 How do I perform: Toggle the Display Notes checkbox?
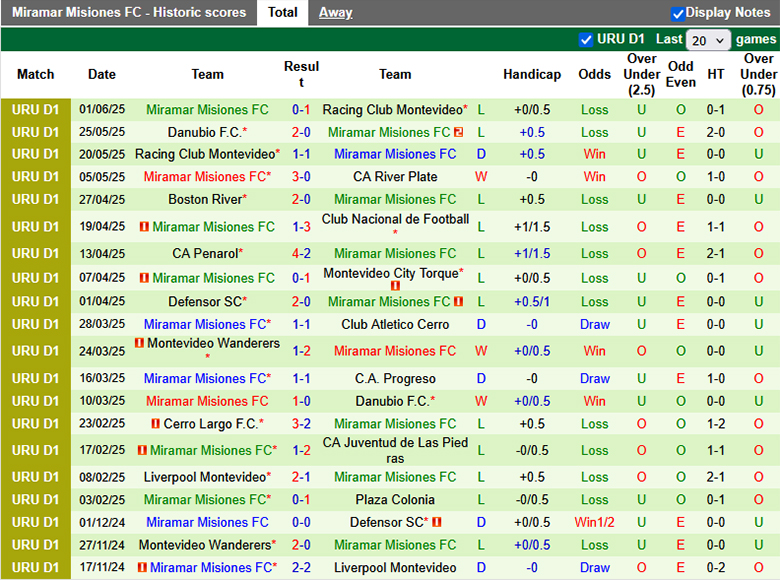click(677, 13)
